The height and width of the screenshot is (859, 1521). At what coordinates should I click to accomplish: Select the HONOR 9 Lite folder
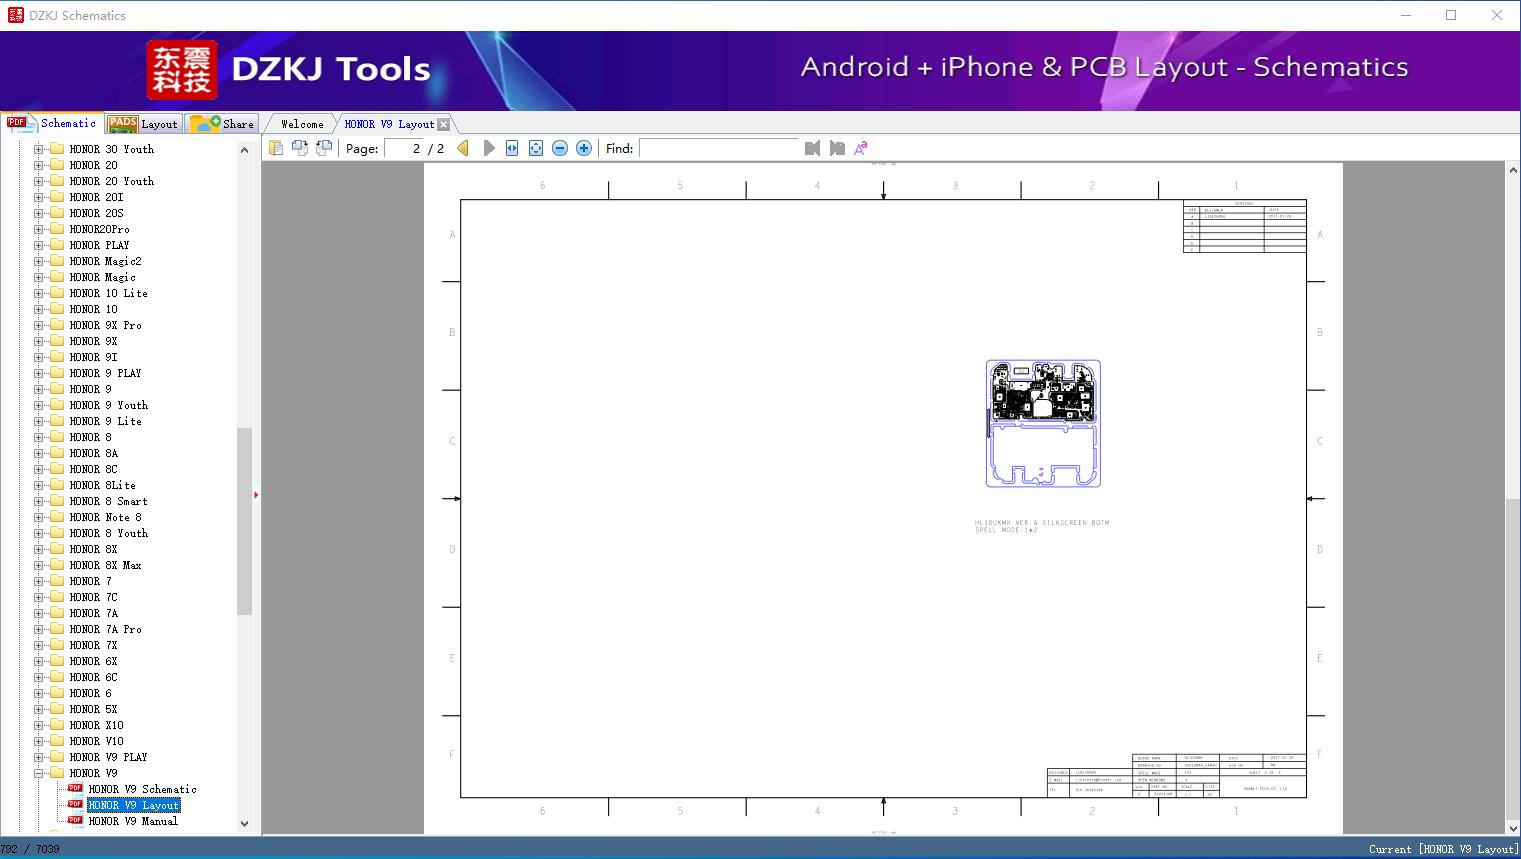tap(105, 421)
